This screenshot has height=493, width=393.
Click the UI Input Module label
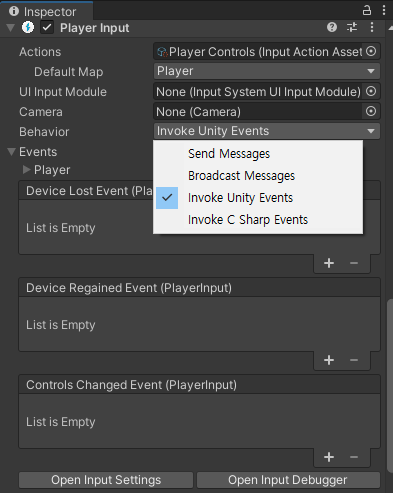63,92
